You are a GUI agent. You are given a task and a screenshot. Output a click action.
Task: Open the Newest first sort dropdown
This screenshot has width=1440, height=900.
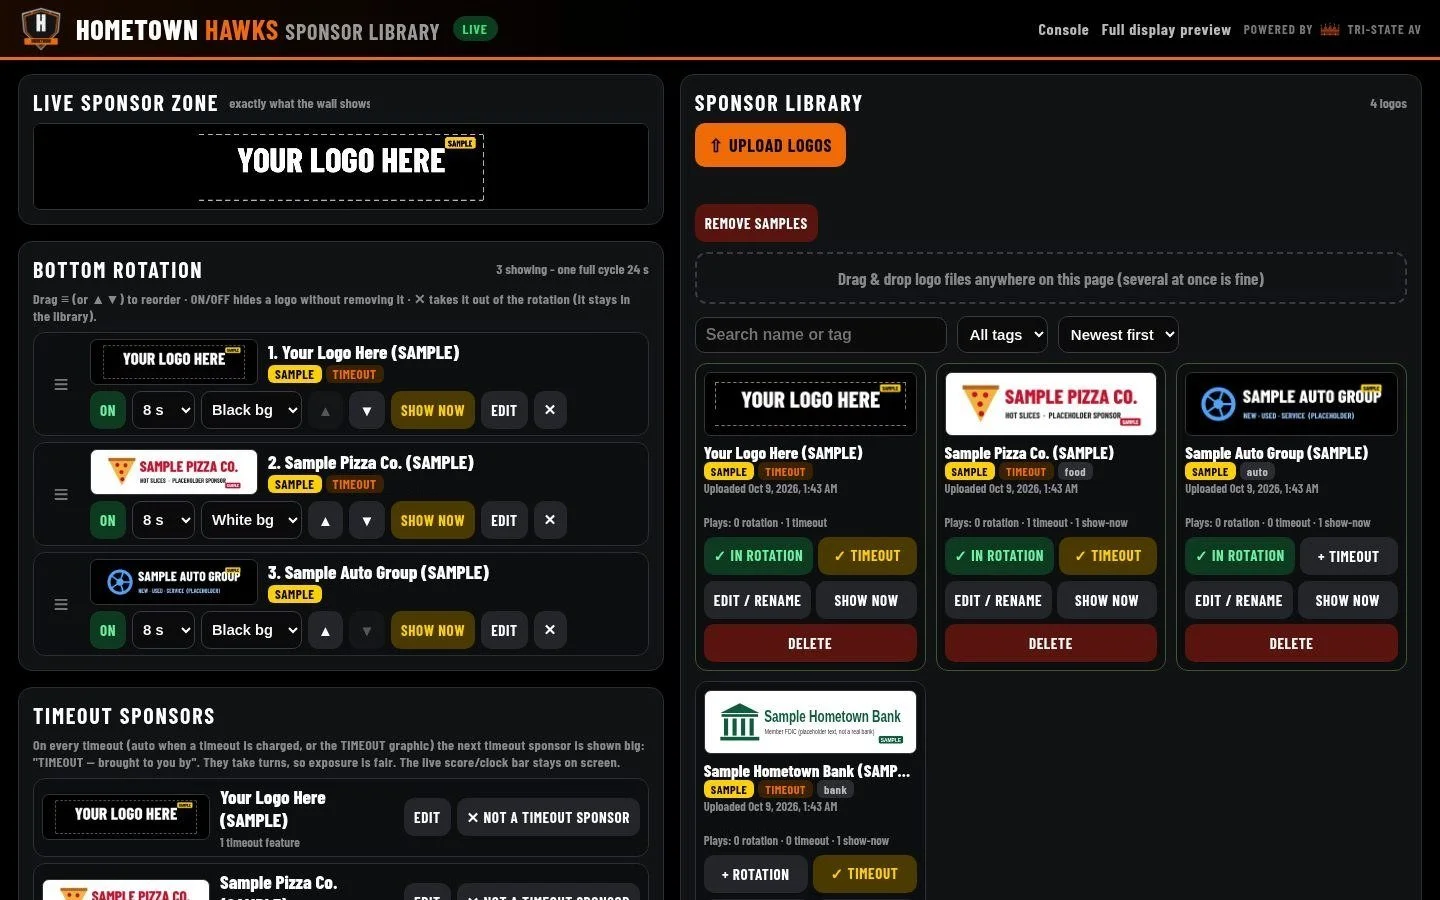1119,335
